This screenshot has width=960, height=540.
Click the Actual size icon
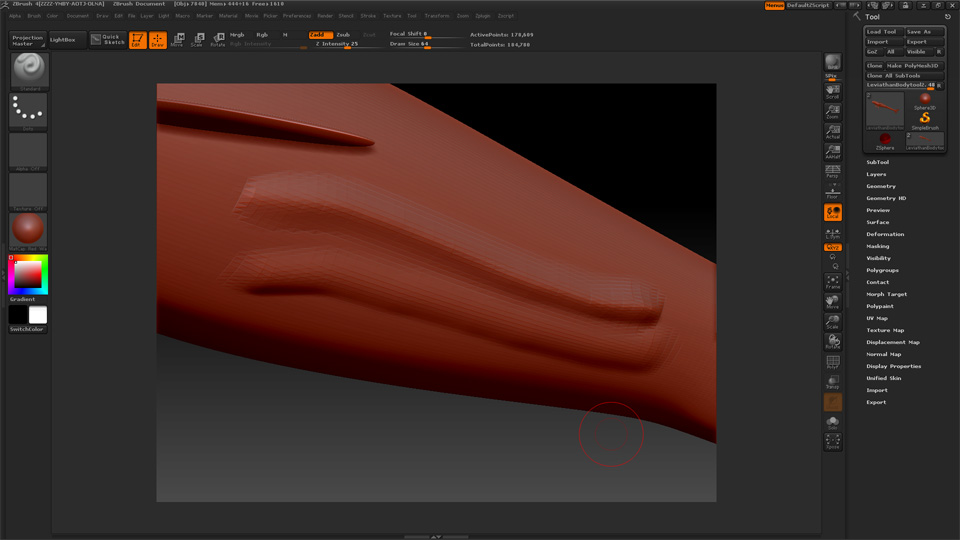click(833, 131)
